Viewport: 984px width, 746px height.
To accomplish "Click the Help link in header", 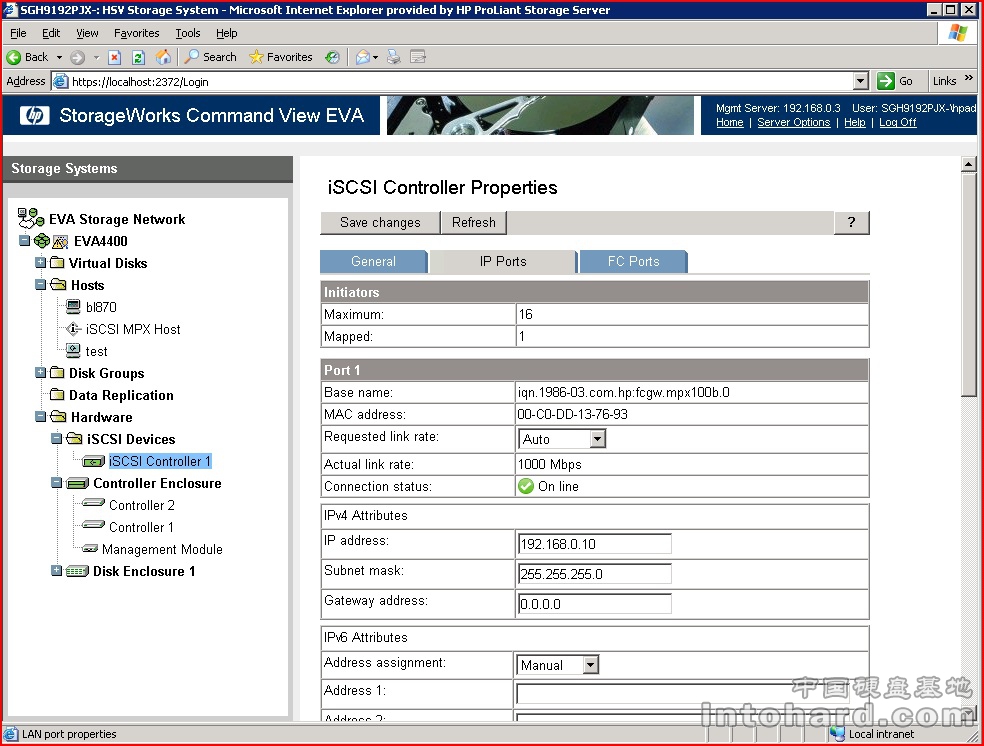I will click(x=854, y=122).
